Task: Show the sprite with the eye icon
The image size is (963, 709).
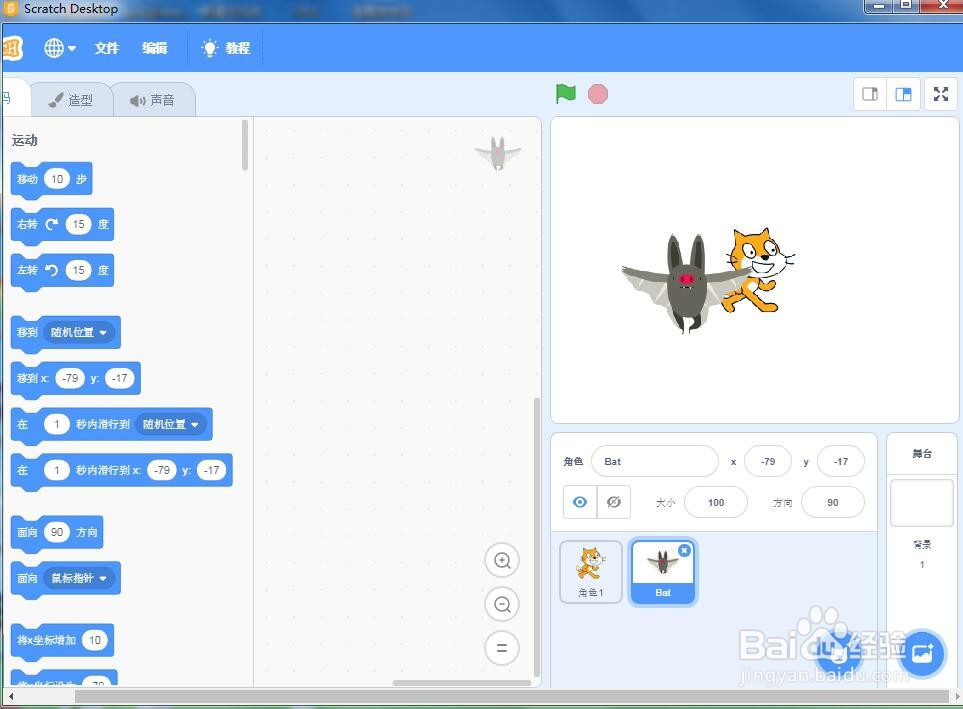Action: click(580, 503)
